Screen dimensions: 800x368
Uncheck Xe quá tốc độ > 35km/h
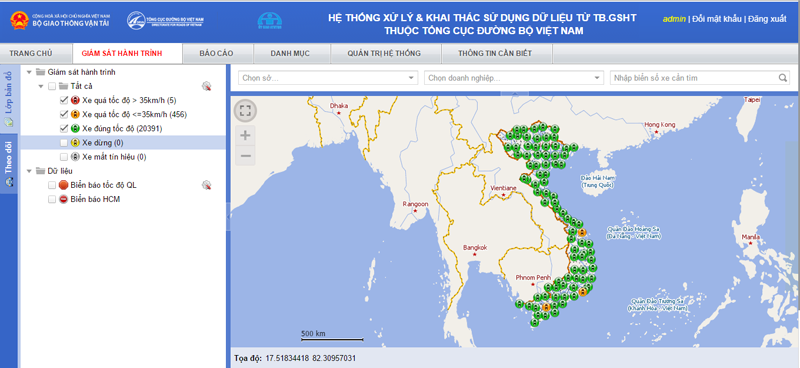coord(64,100)
